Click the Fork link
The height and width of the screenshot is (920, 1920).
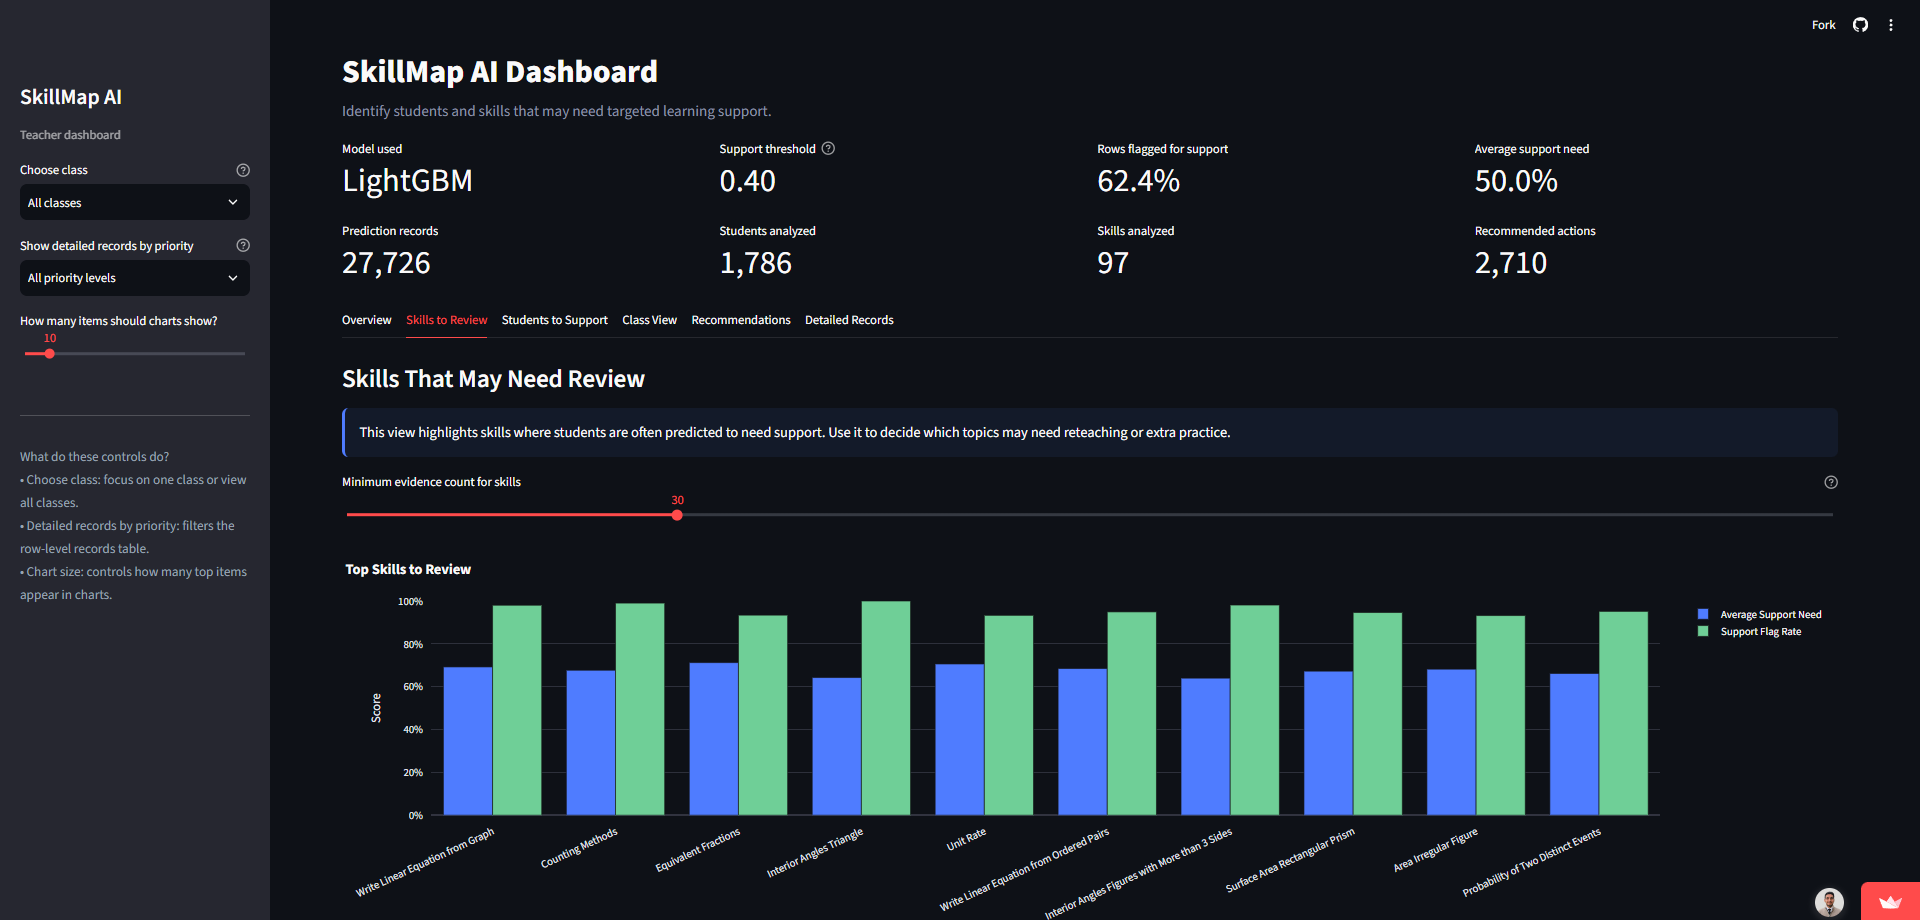click(1823, 25)
